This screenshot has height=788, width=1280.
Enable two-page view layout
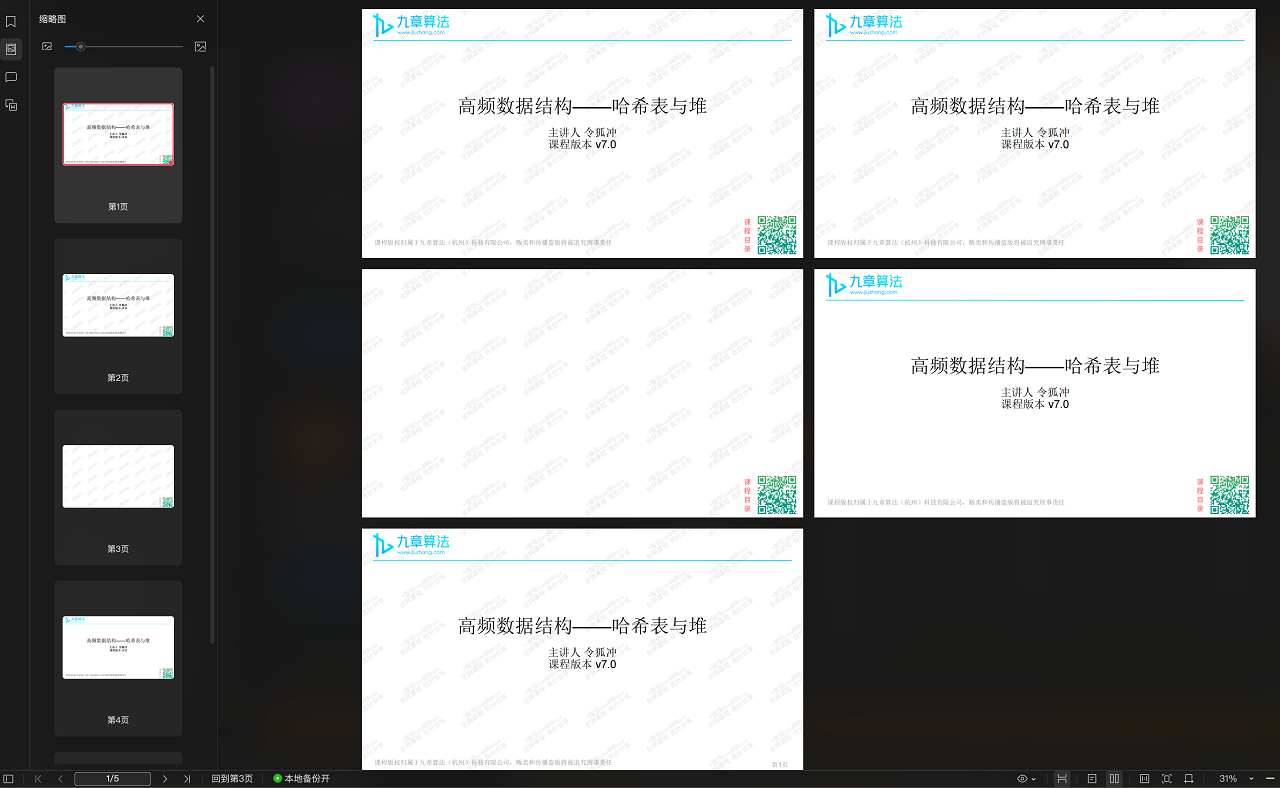[x=1115, y=779]
